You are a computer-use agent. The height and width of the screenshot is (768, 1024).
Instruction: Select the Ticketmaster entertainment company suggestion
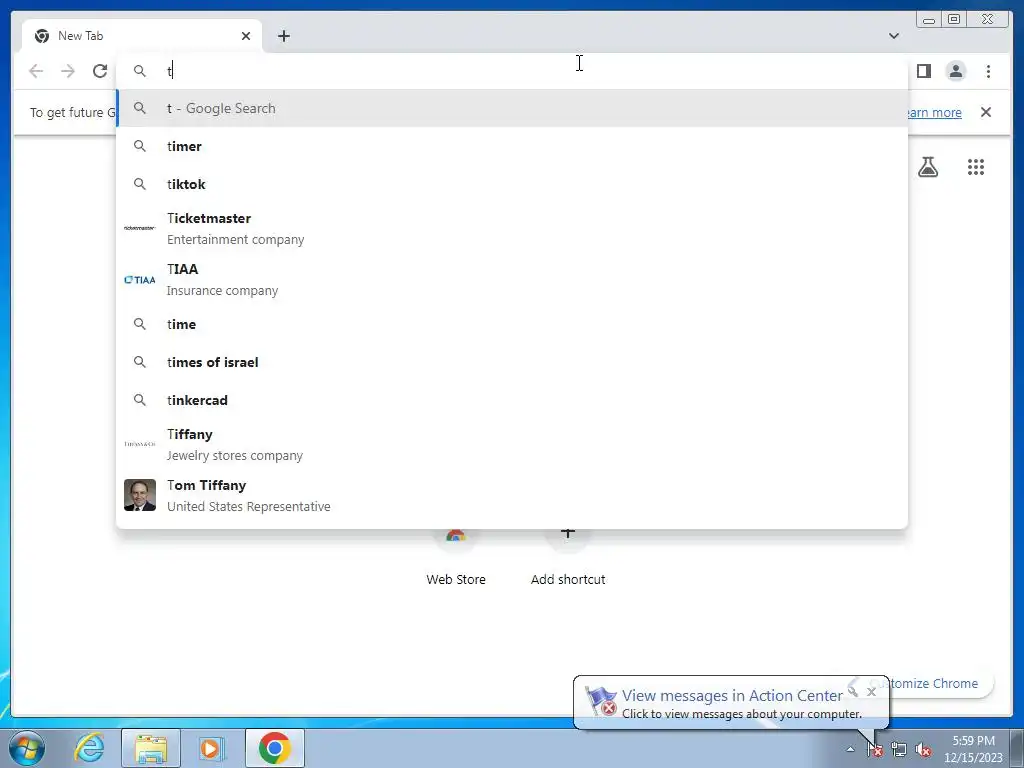pos(512,229)
